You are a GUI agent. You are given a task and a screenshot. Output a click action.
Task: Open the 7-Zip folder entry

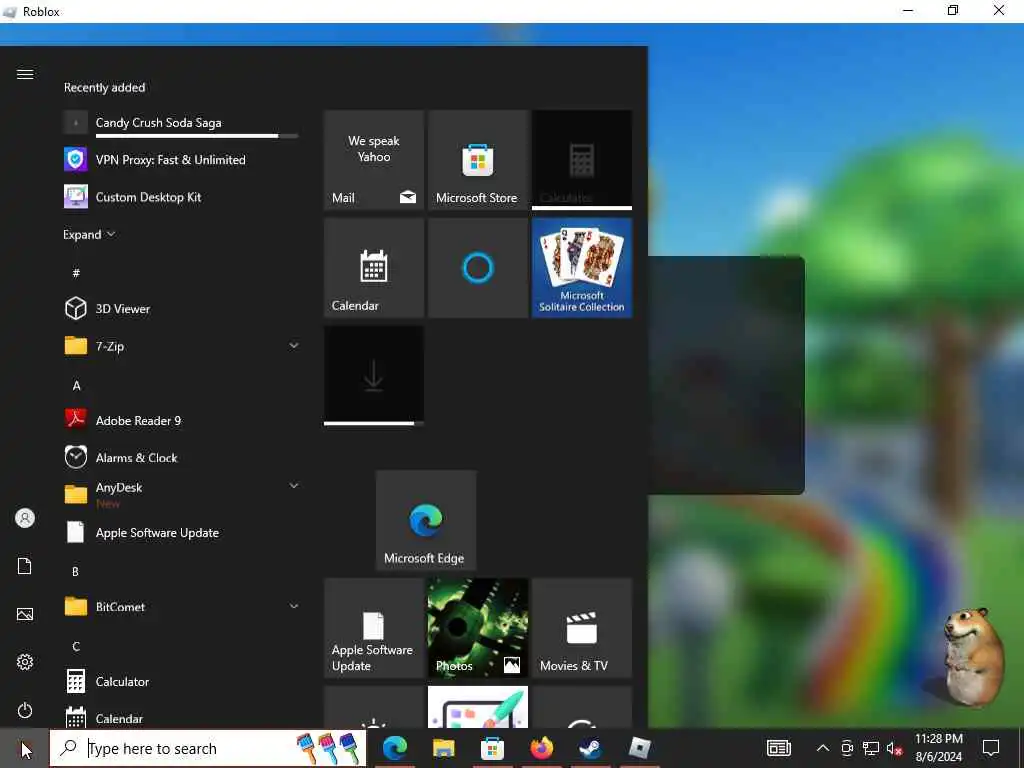click(181, 346)
